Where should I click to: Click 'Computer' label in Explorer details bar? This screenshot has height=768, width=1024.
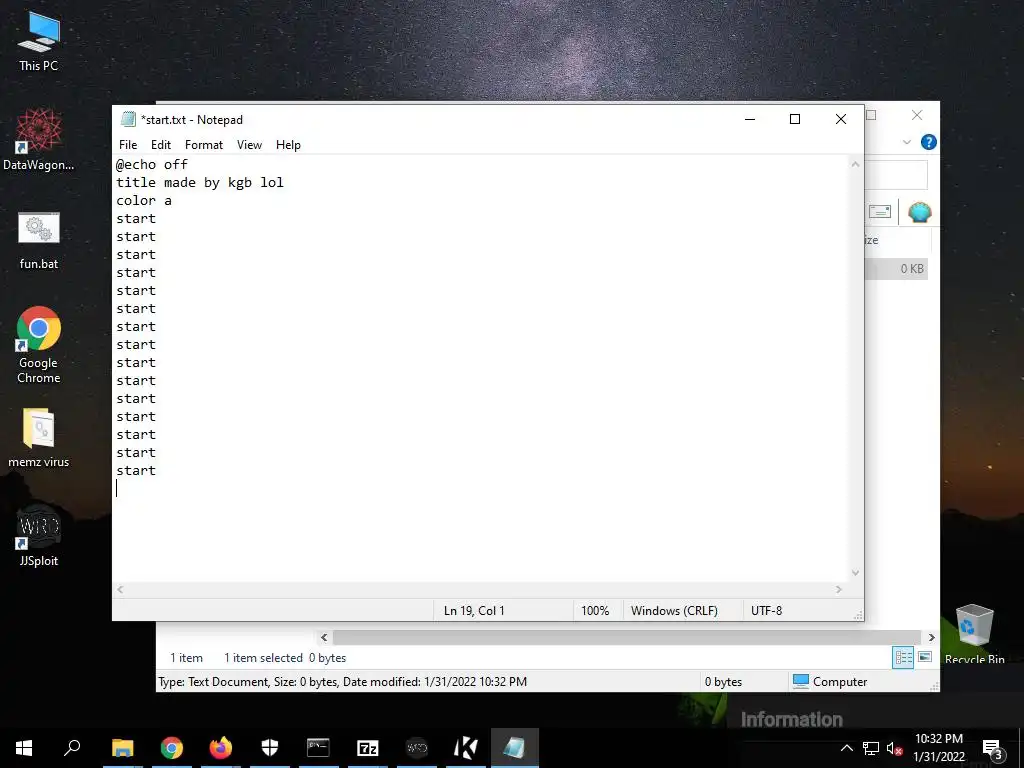(840, 682)
